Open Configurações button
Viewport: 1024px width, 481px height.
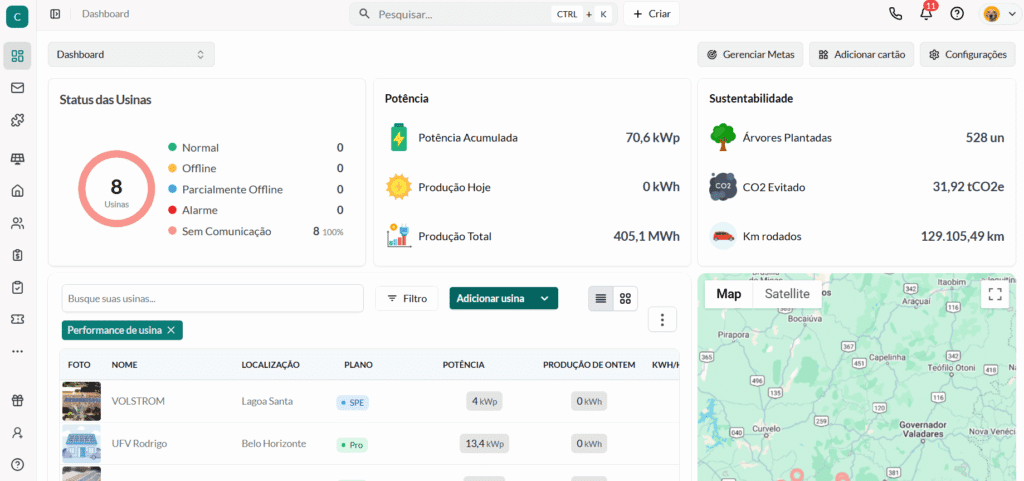(x=968, y=55)
